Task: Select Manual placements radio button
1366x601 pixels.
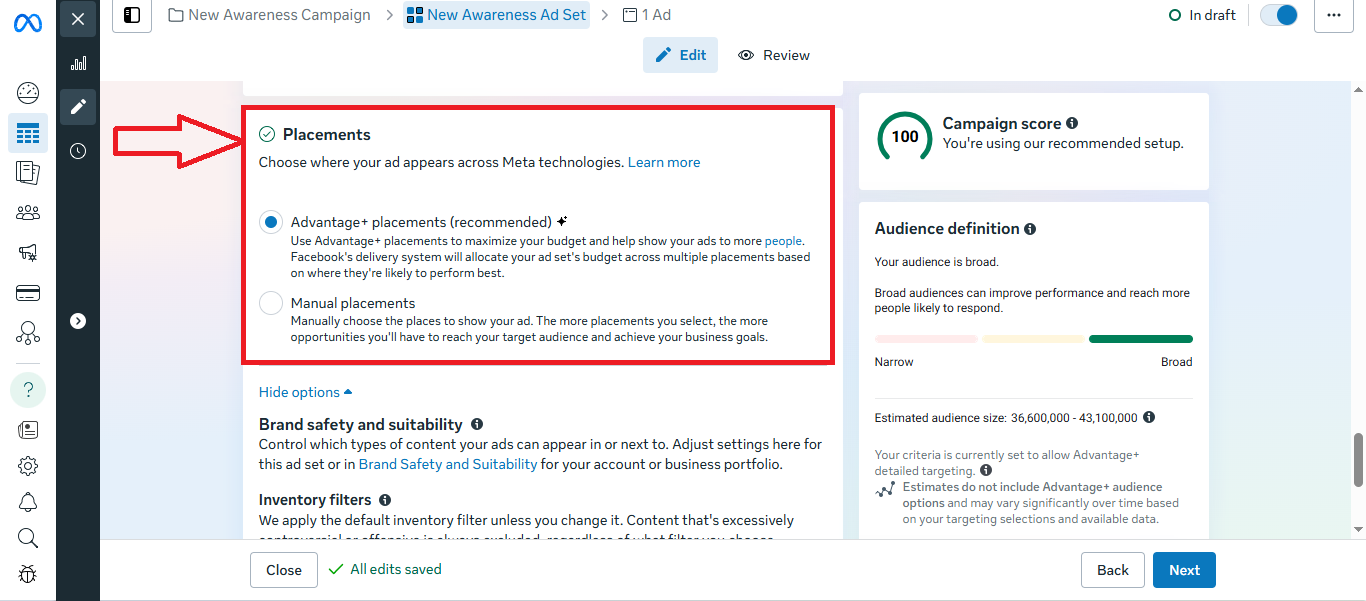Action: point(271,303)
